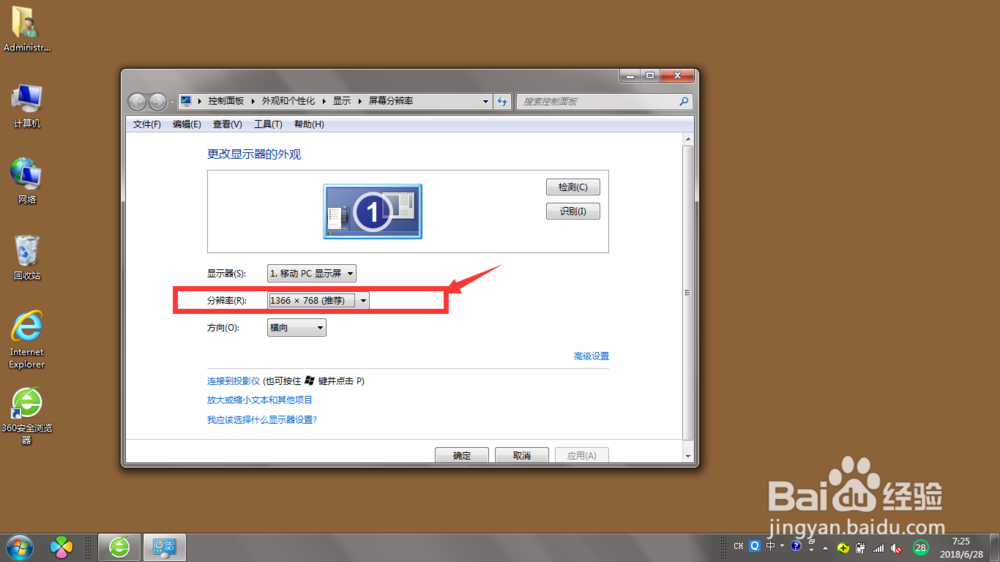This screenshot has width=1000, height=562.
Task: Click the green-yellow plus tray icon
Action: (x=843, y=548)
